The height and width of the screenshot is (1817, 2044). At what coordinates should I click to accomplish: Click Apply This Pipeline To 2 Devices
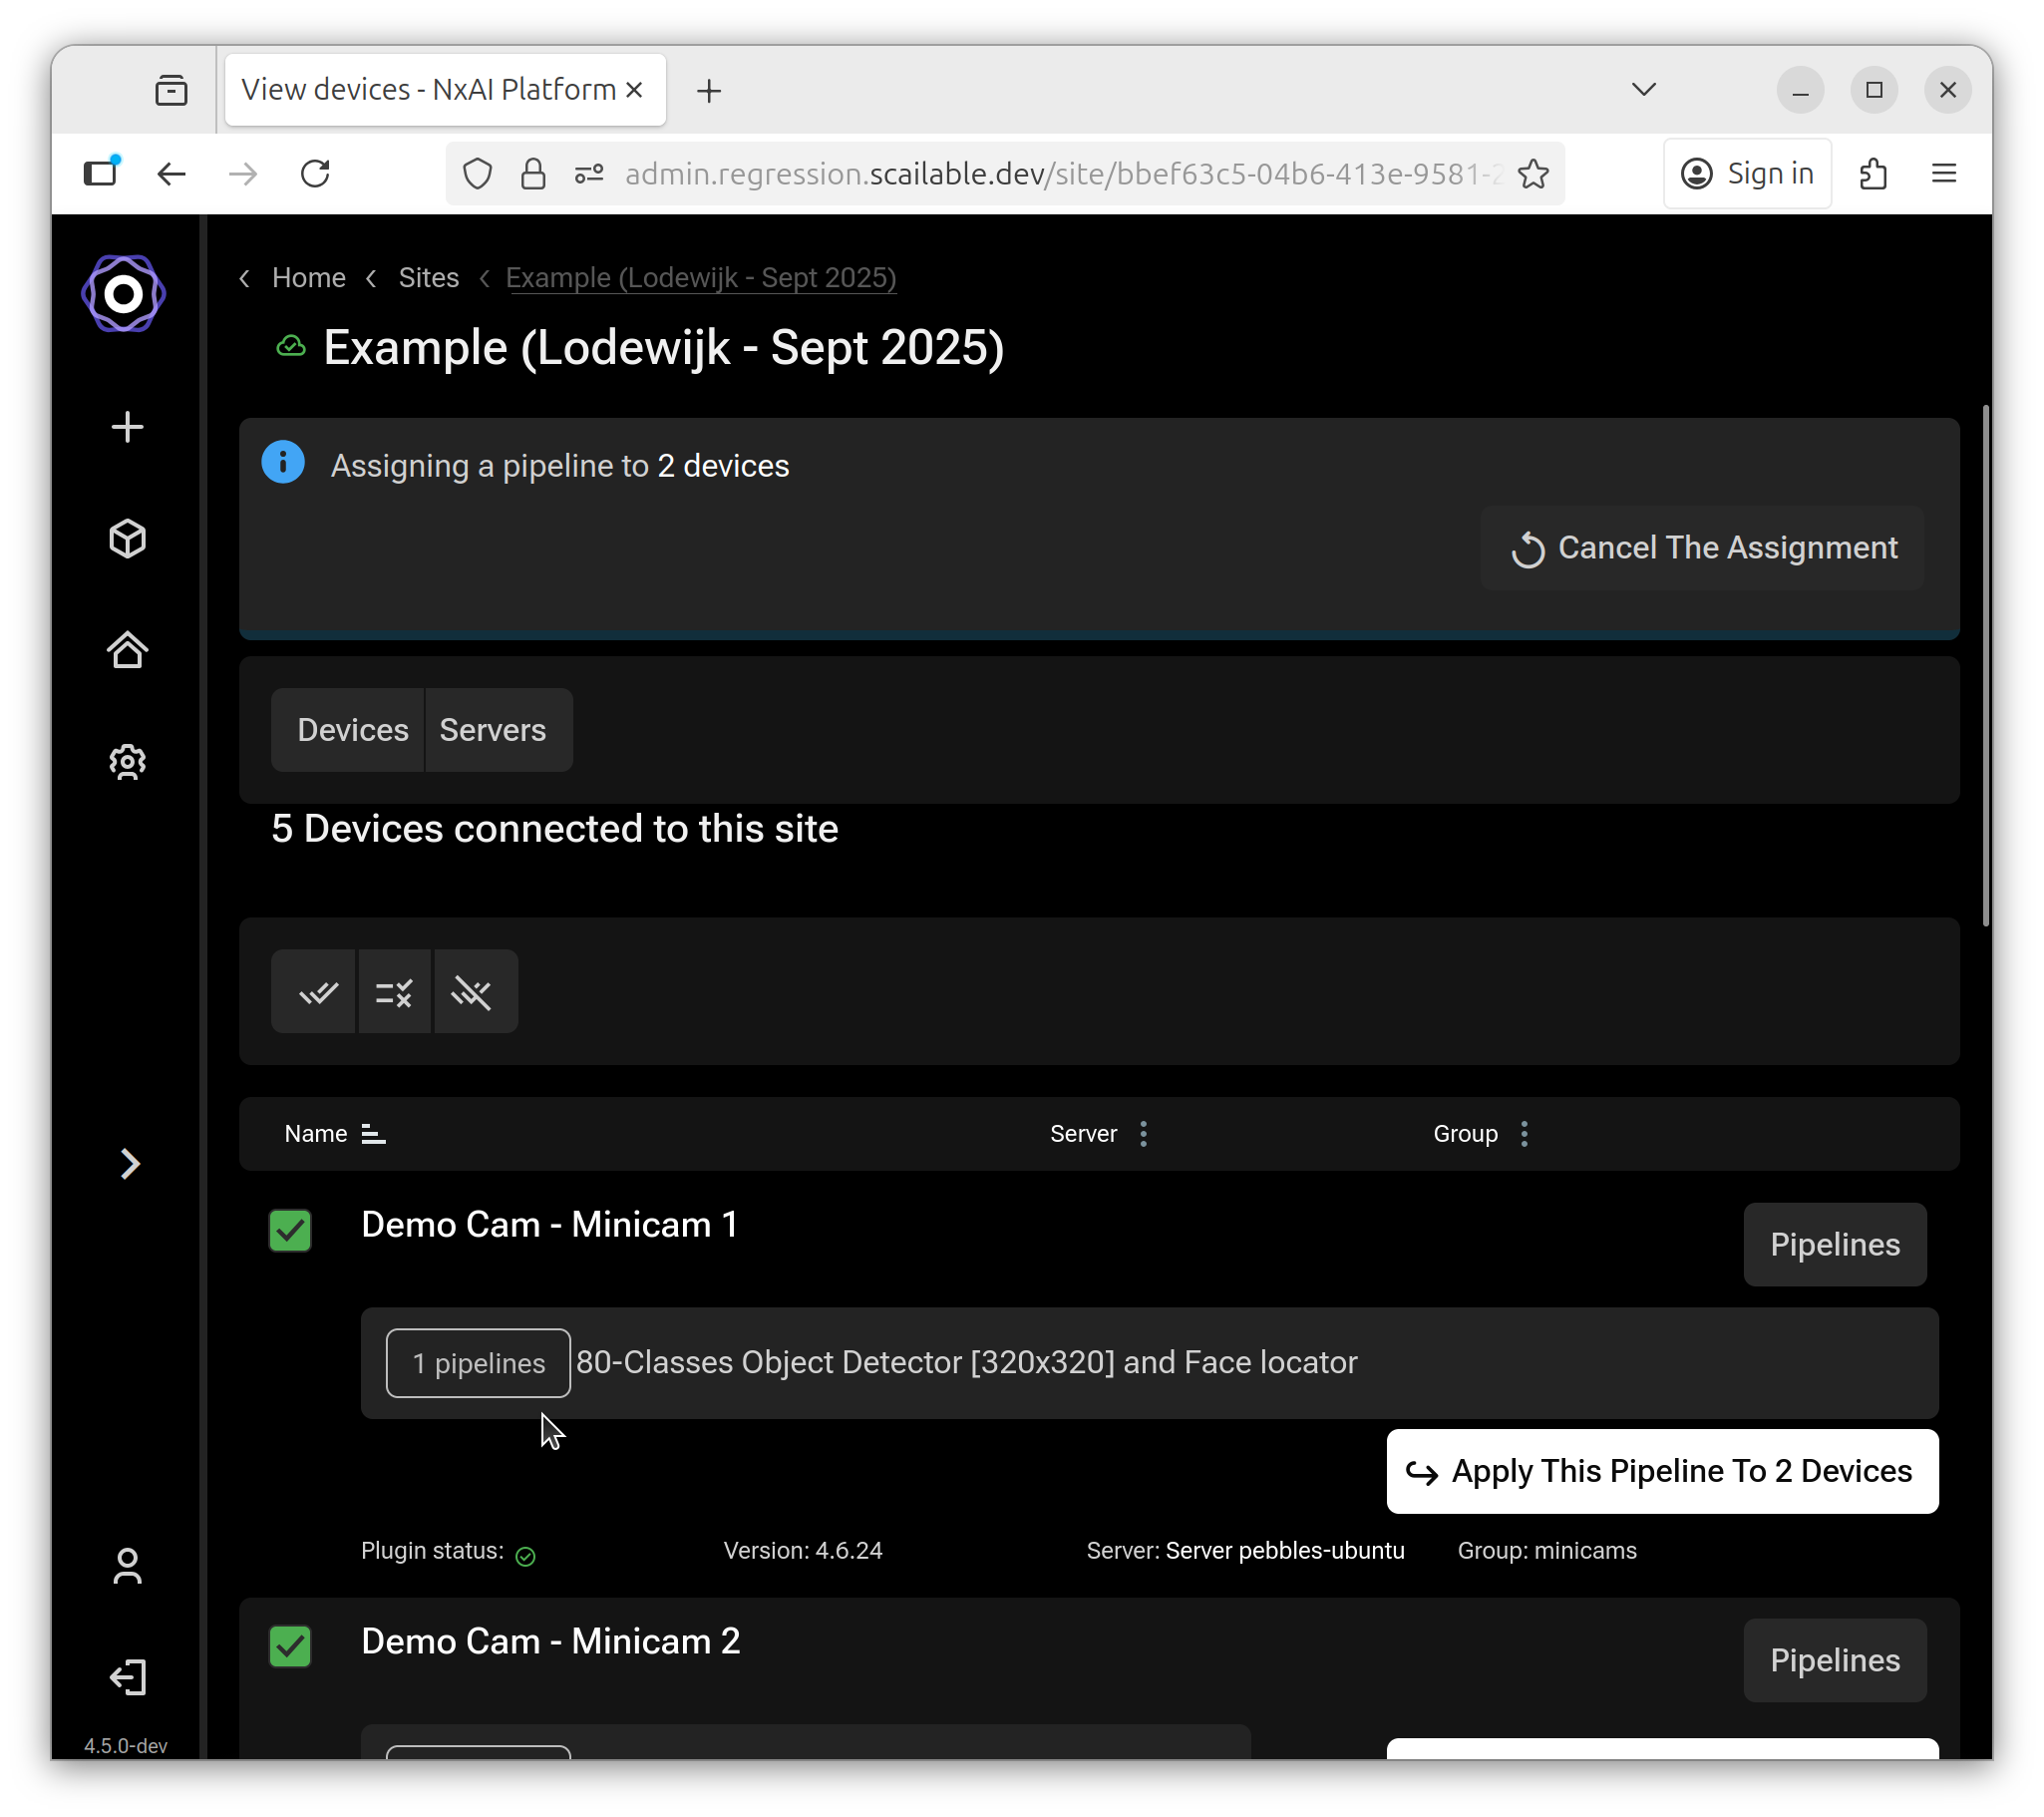pyautogui.click(x=1662, y=1471)
